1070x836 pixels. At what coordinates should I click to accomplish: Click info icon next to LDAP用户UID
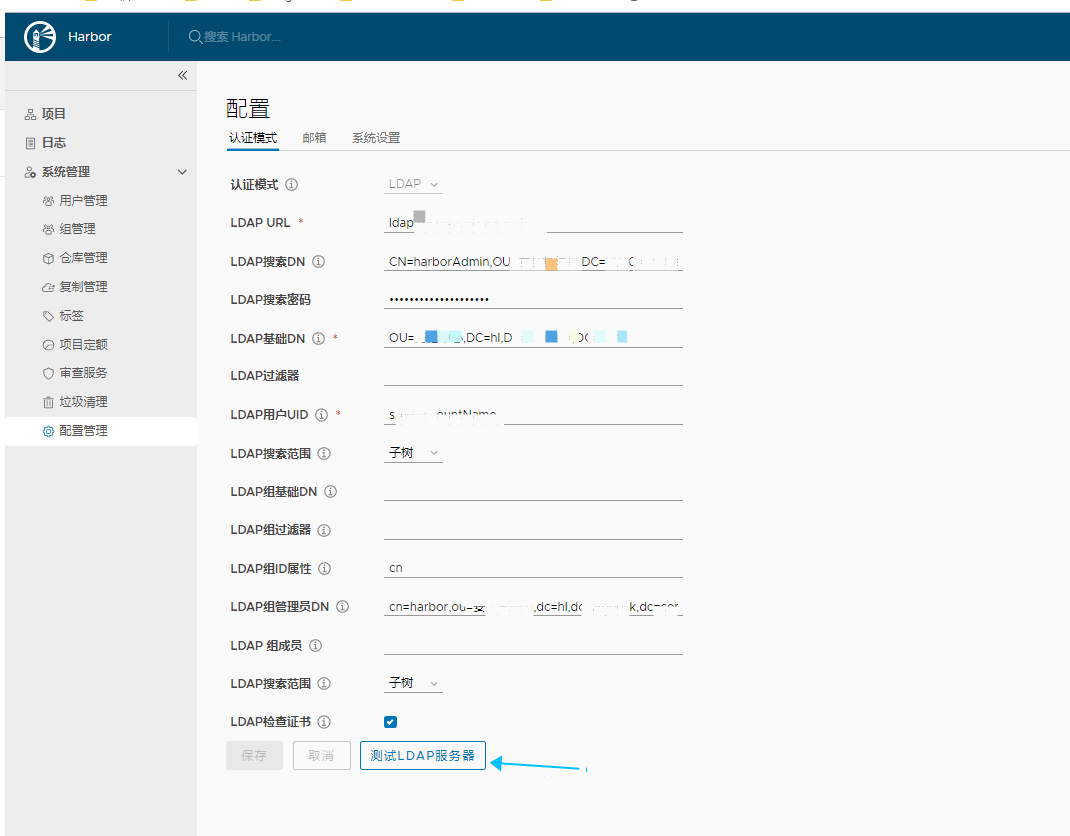(x=321, y=415)
